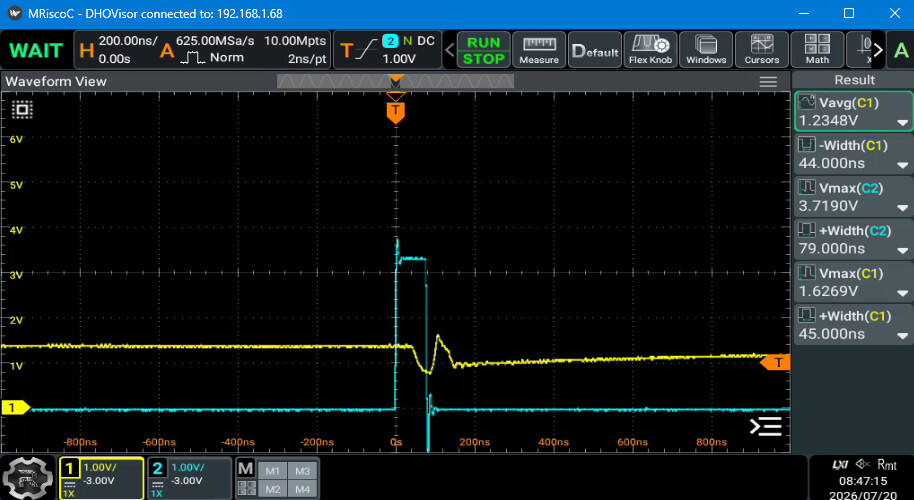Click the Vmax(C1) measurement icon
Image resolution: width=914 pixels, height=500 pixels.
click(807, 272)
